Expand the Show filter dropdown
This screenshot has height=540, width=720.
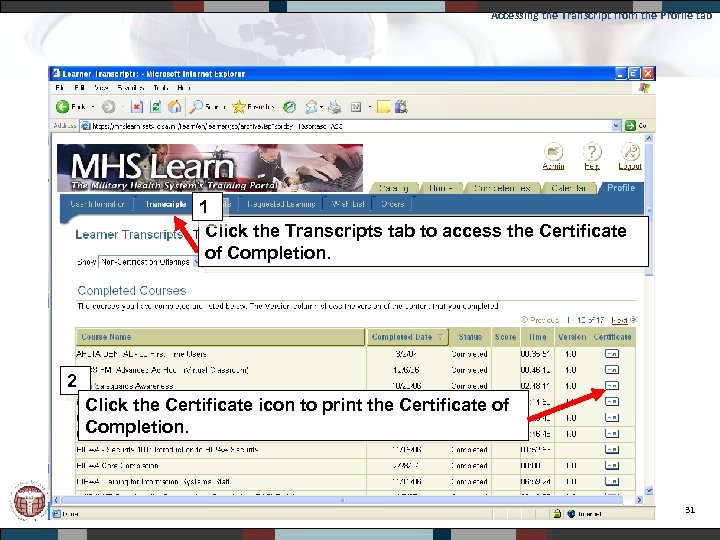(195, 262)
